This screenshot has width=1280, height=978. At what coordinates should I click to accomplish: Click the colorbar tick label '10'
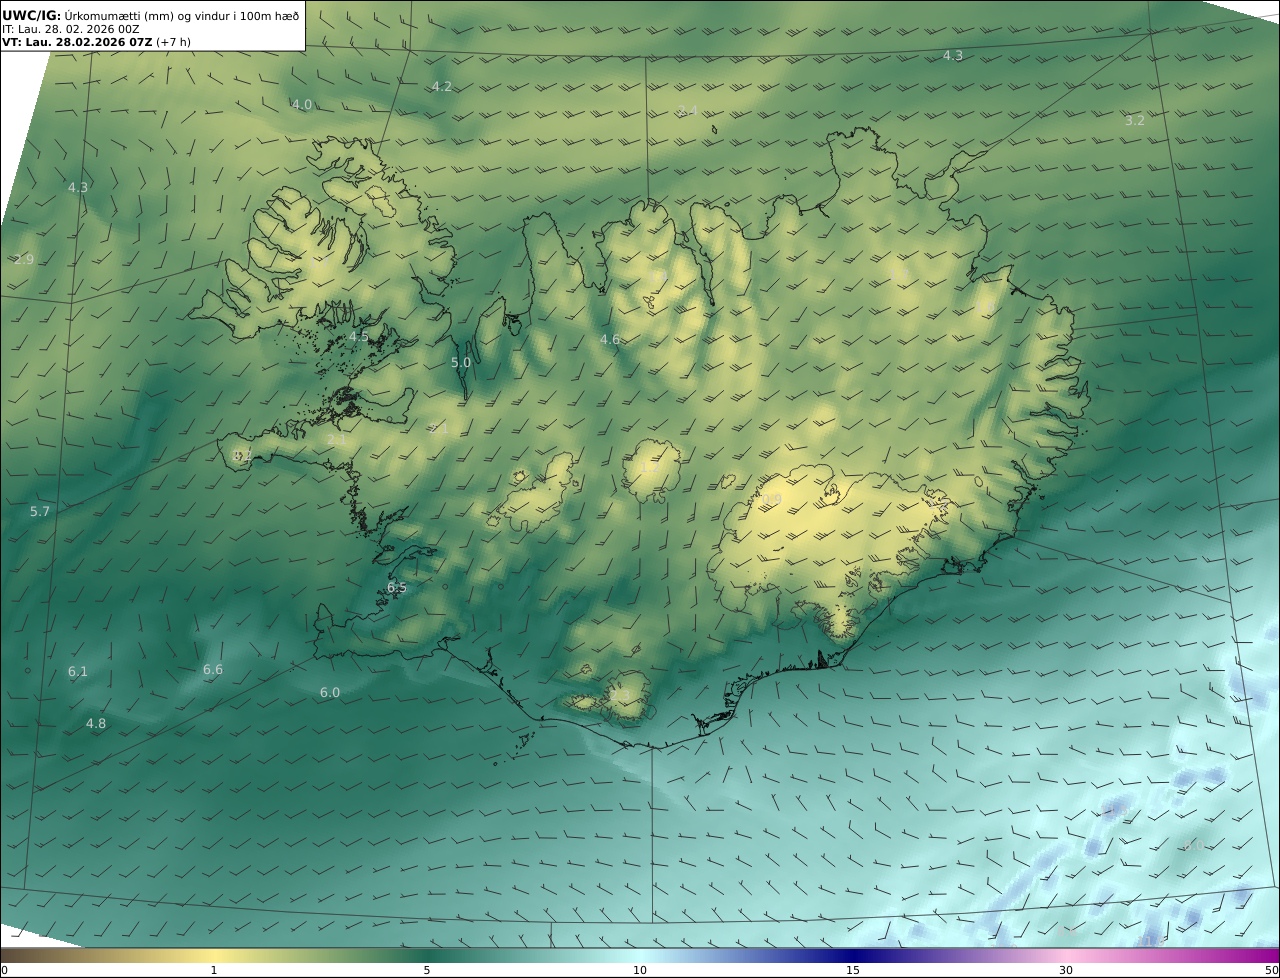click(640, 970)
